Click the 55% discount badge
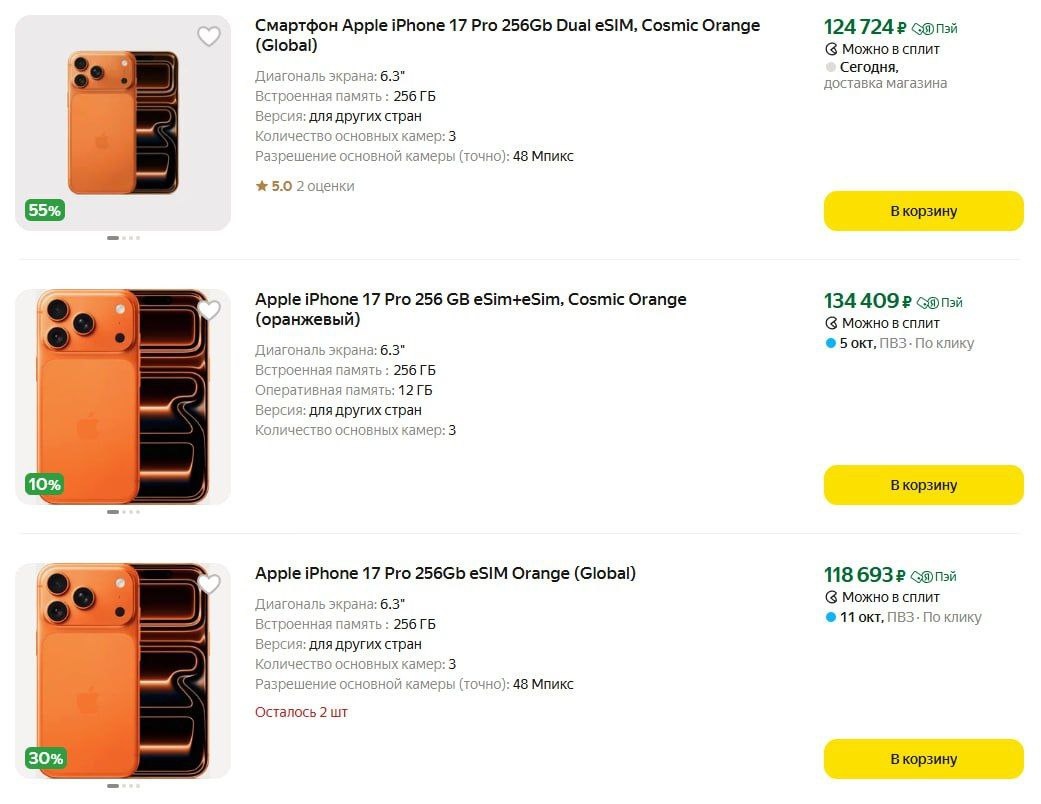1041x804 pixels. tap(45, 210)
